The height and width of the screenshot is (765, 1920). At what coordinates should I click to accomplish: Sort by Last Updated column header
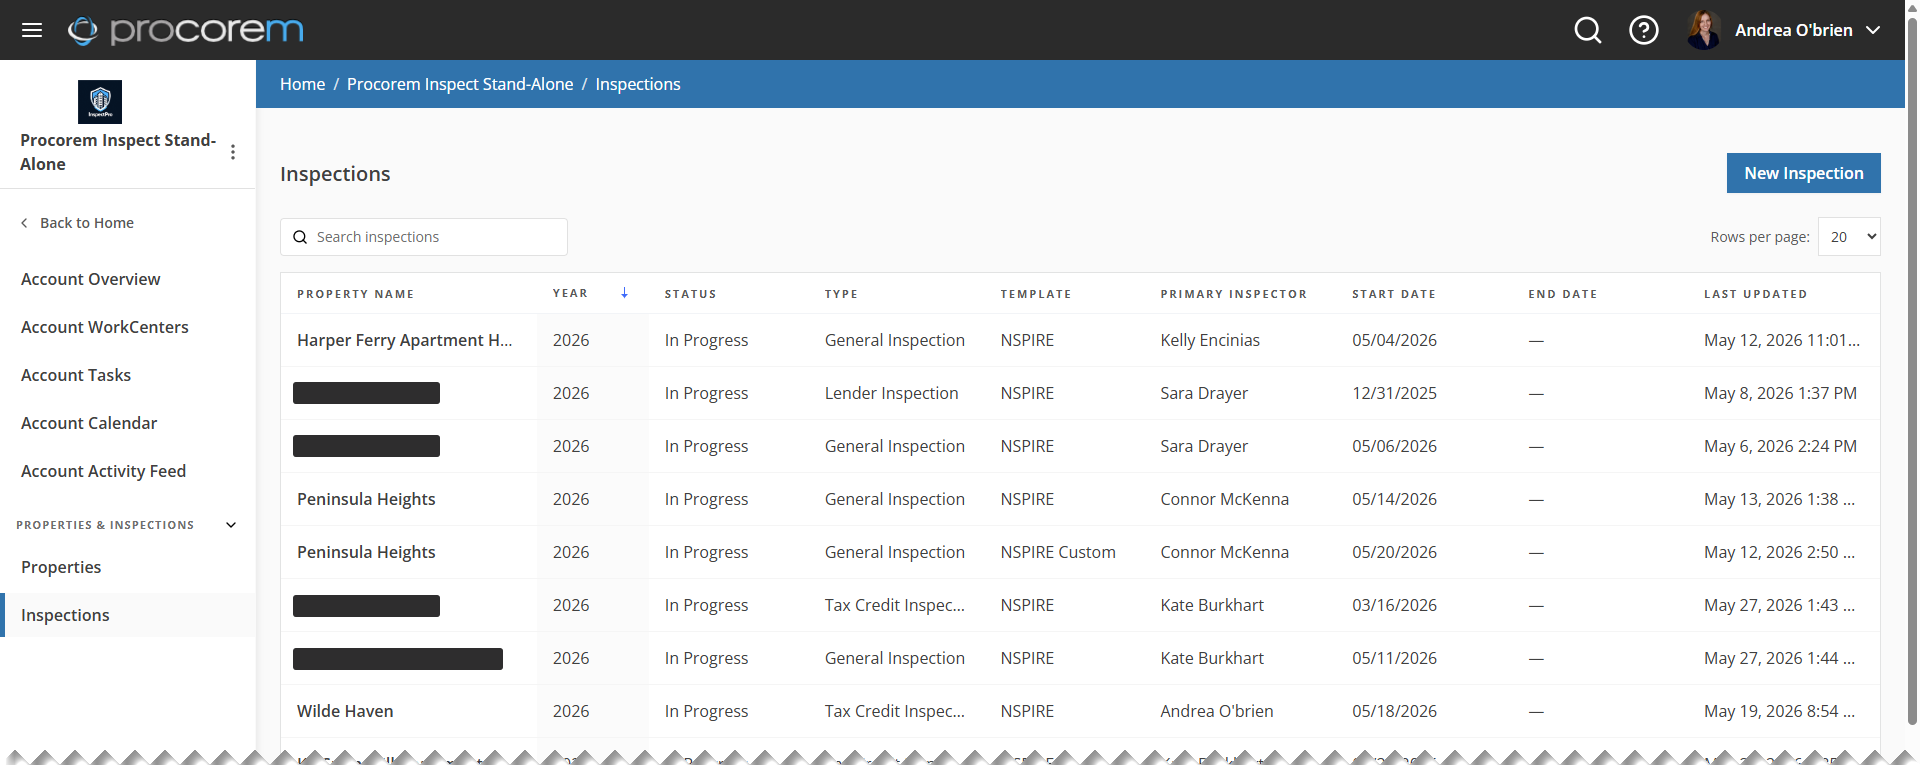[1756, 294]
